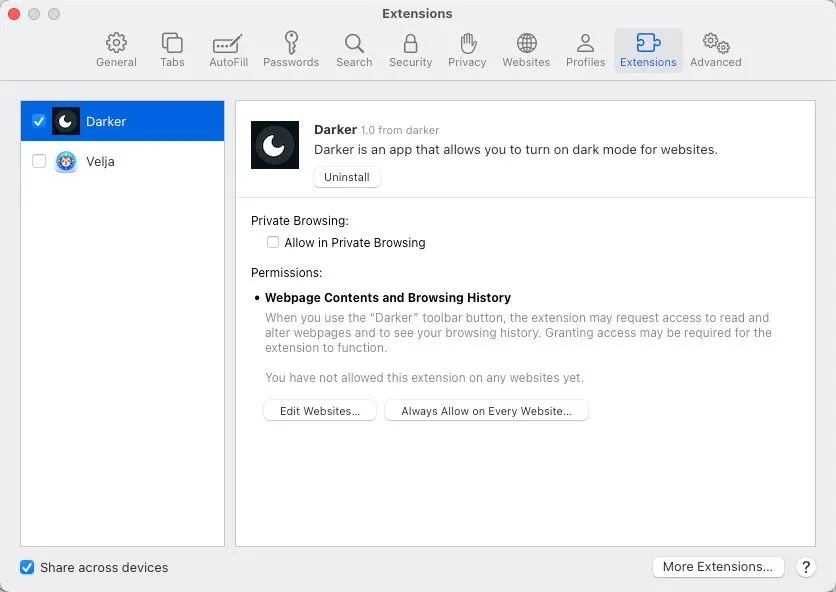Click the Security lock icon

[x=410, y=48]
